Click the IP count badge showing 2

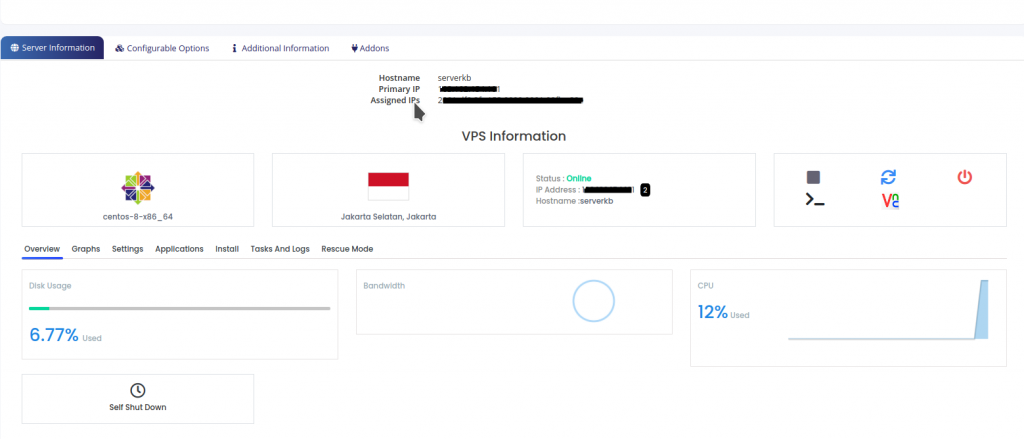click(x=645, y=190)
